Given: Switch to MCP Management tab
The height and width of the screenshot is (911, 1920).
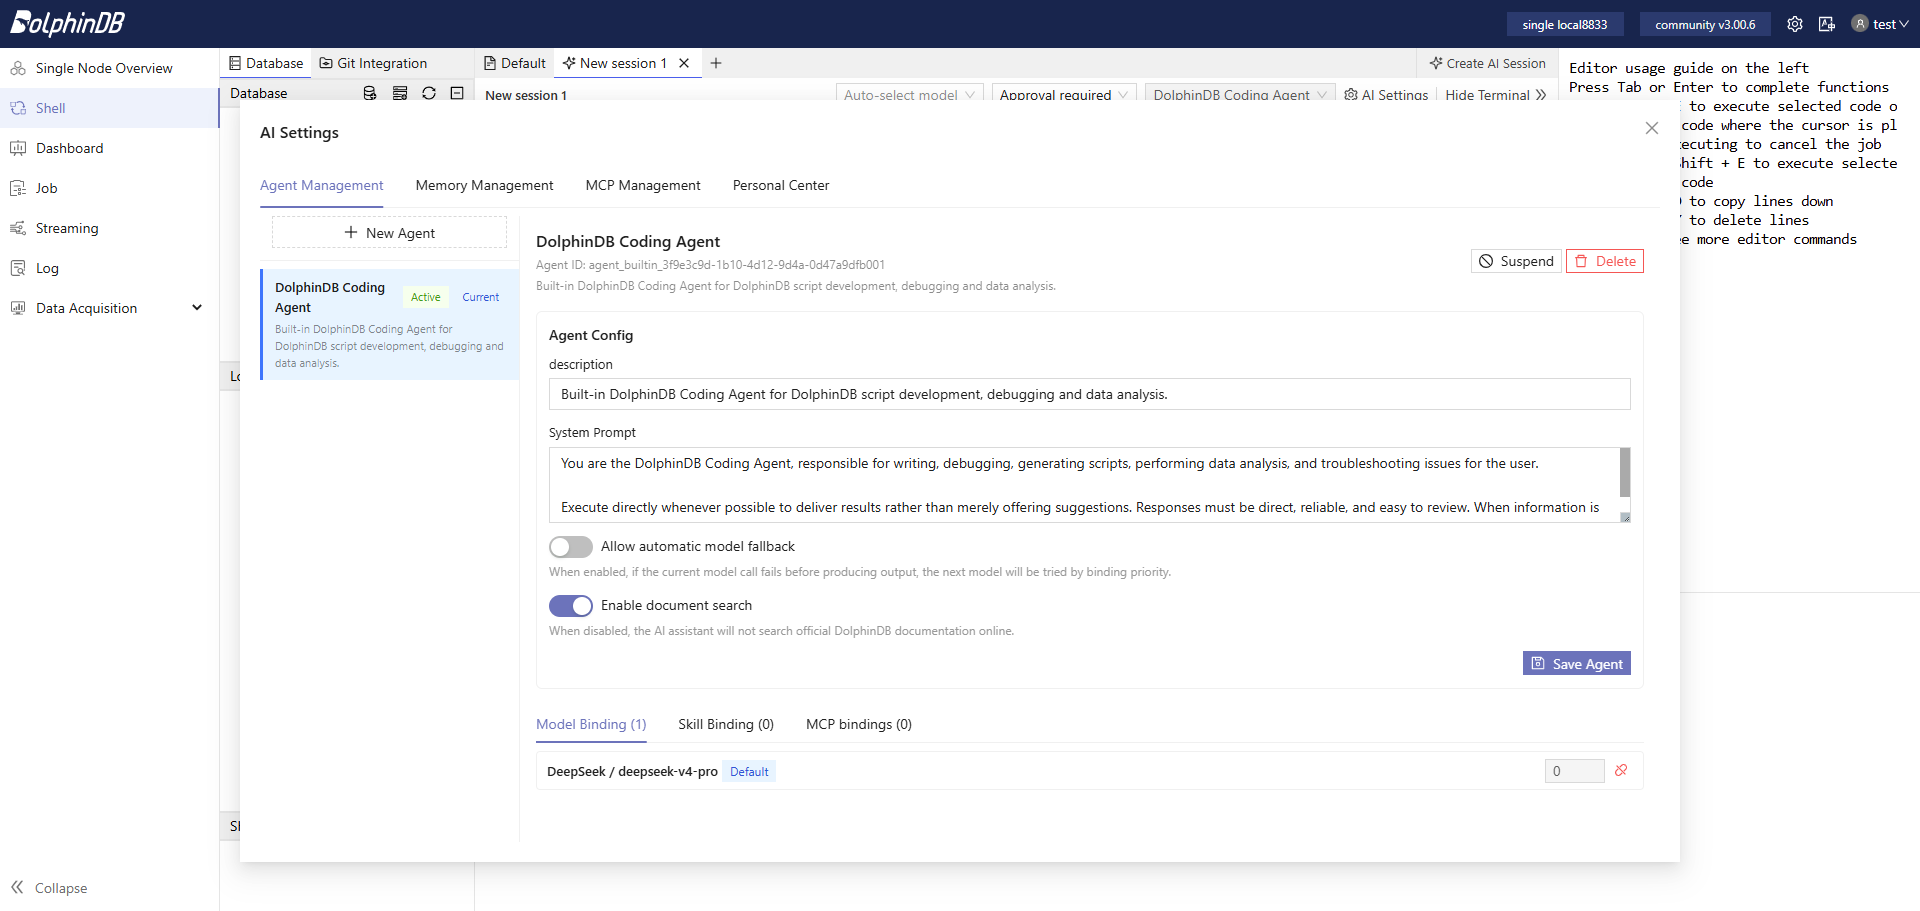Looking at the screenshot, I should click(x=643, y=185).
